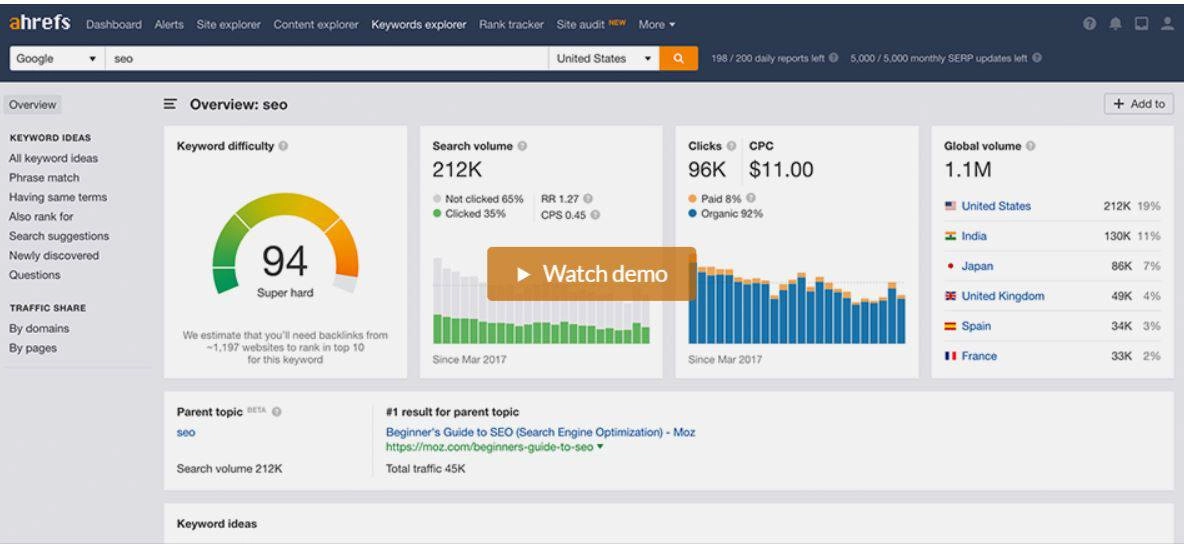Screen dimensions: 1184x548
Task: Click the keyword input field containing seo
Action: (326, 58)
